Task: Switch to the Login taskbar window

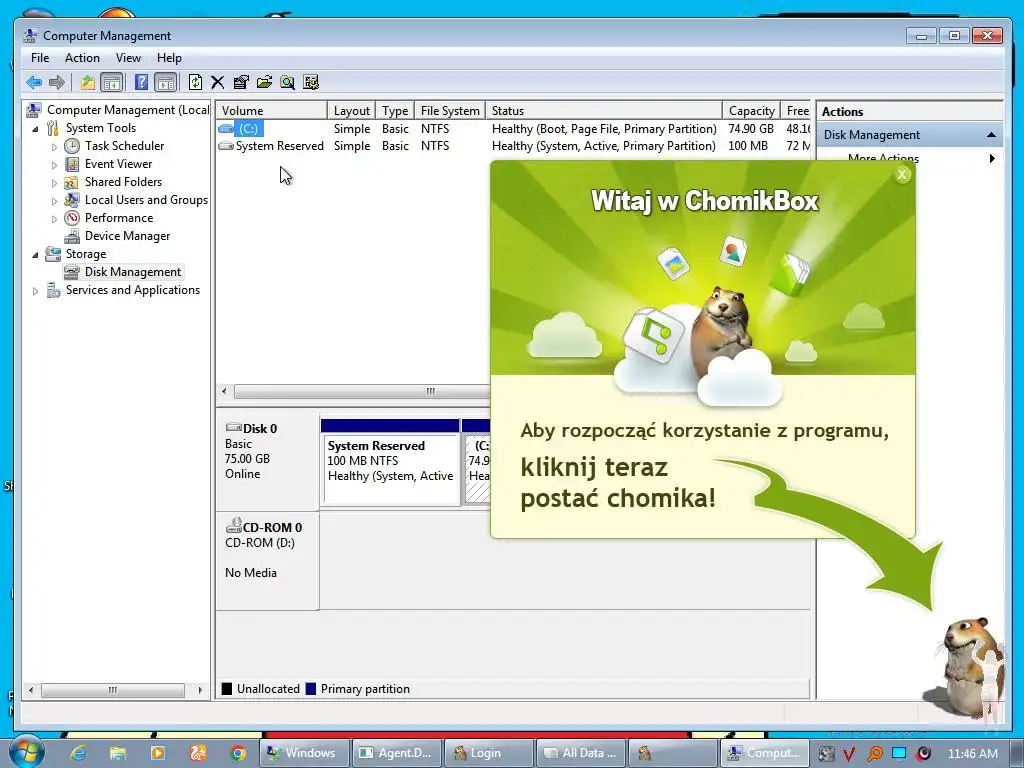Action: (488, 753)
